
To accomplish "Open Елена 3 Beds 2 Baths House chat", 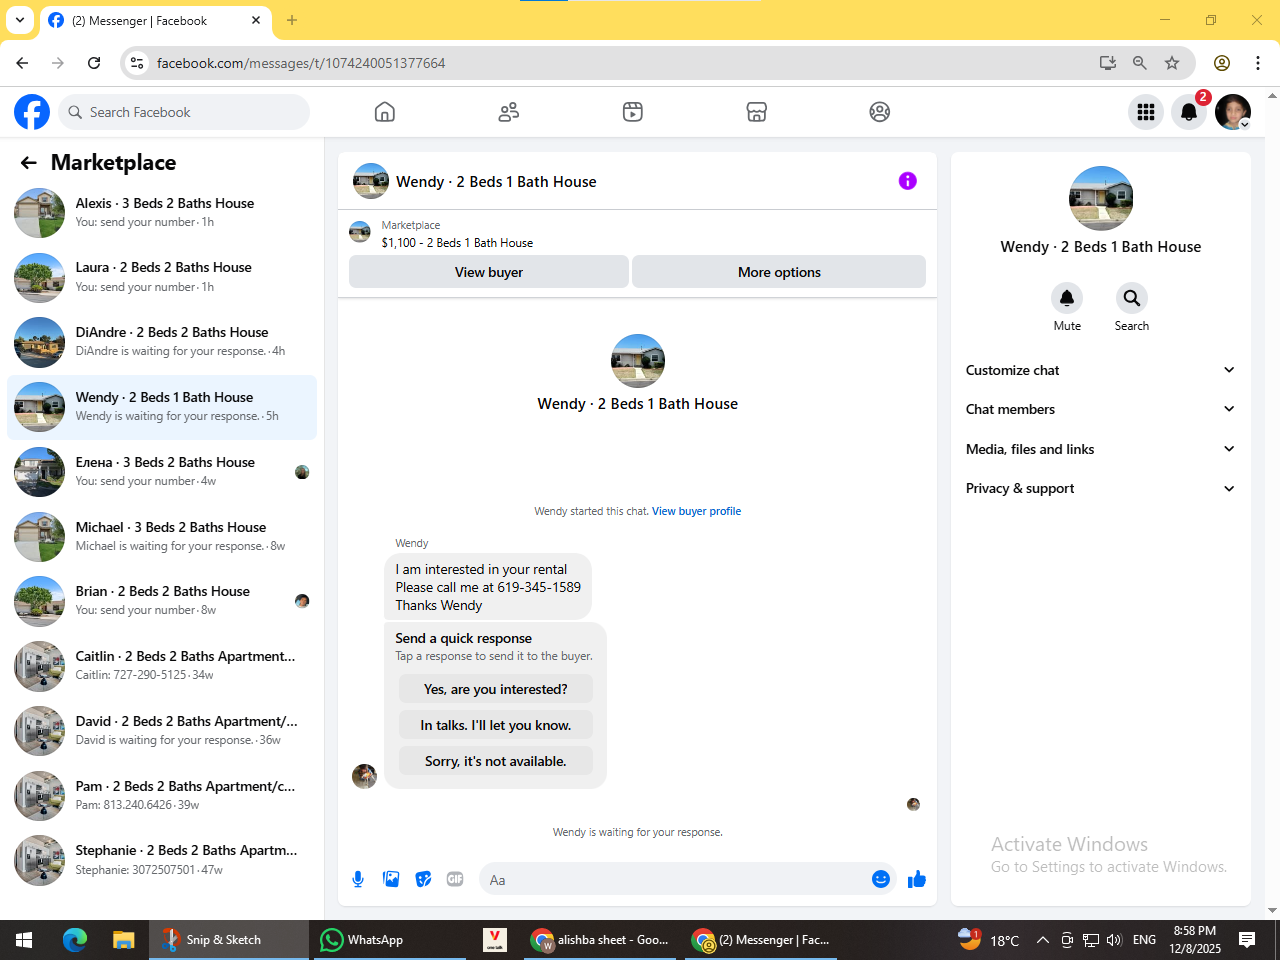I will [162, 472].
